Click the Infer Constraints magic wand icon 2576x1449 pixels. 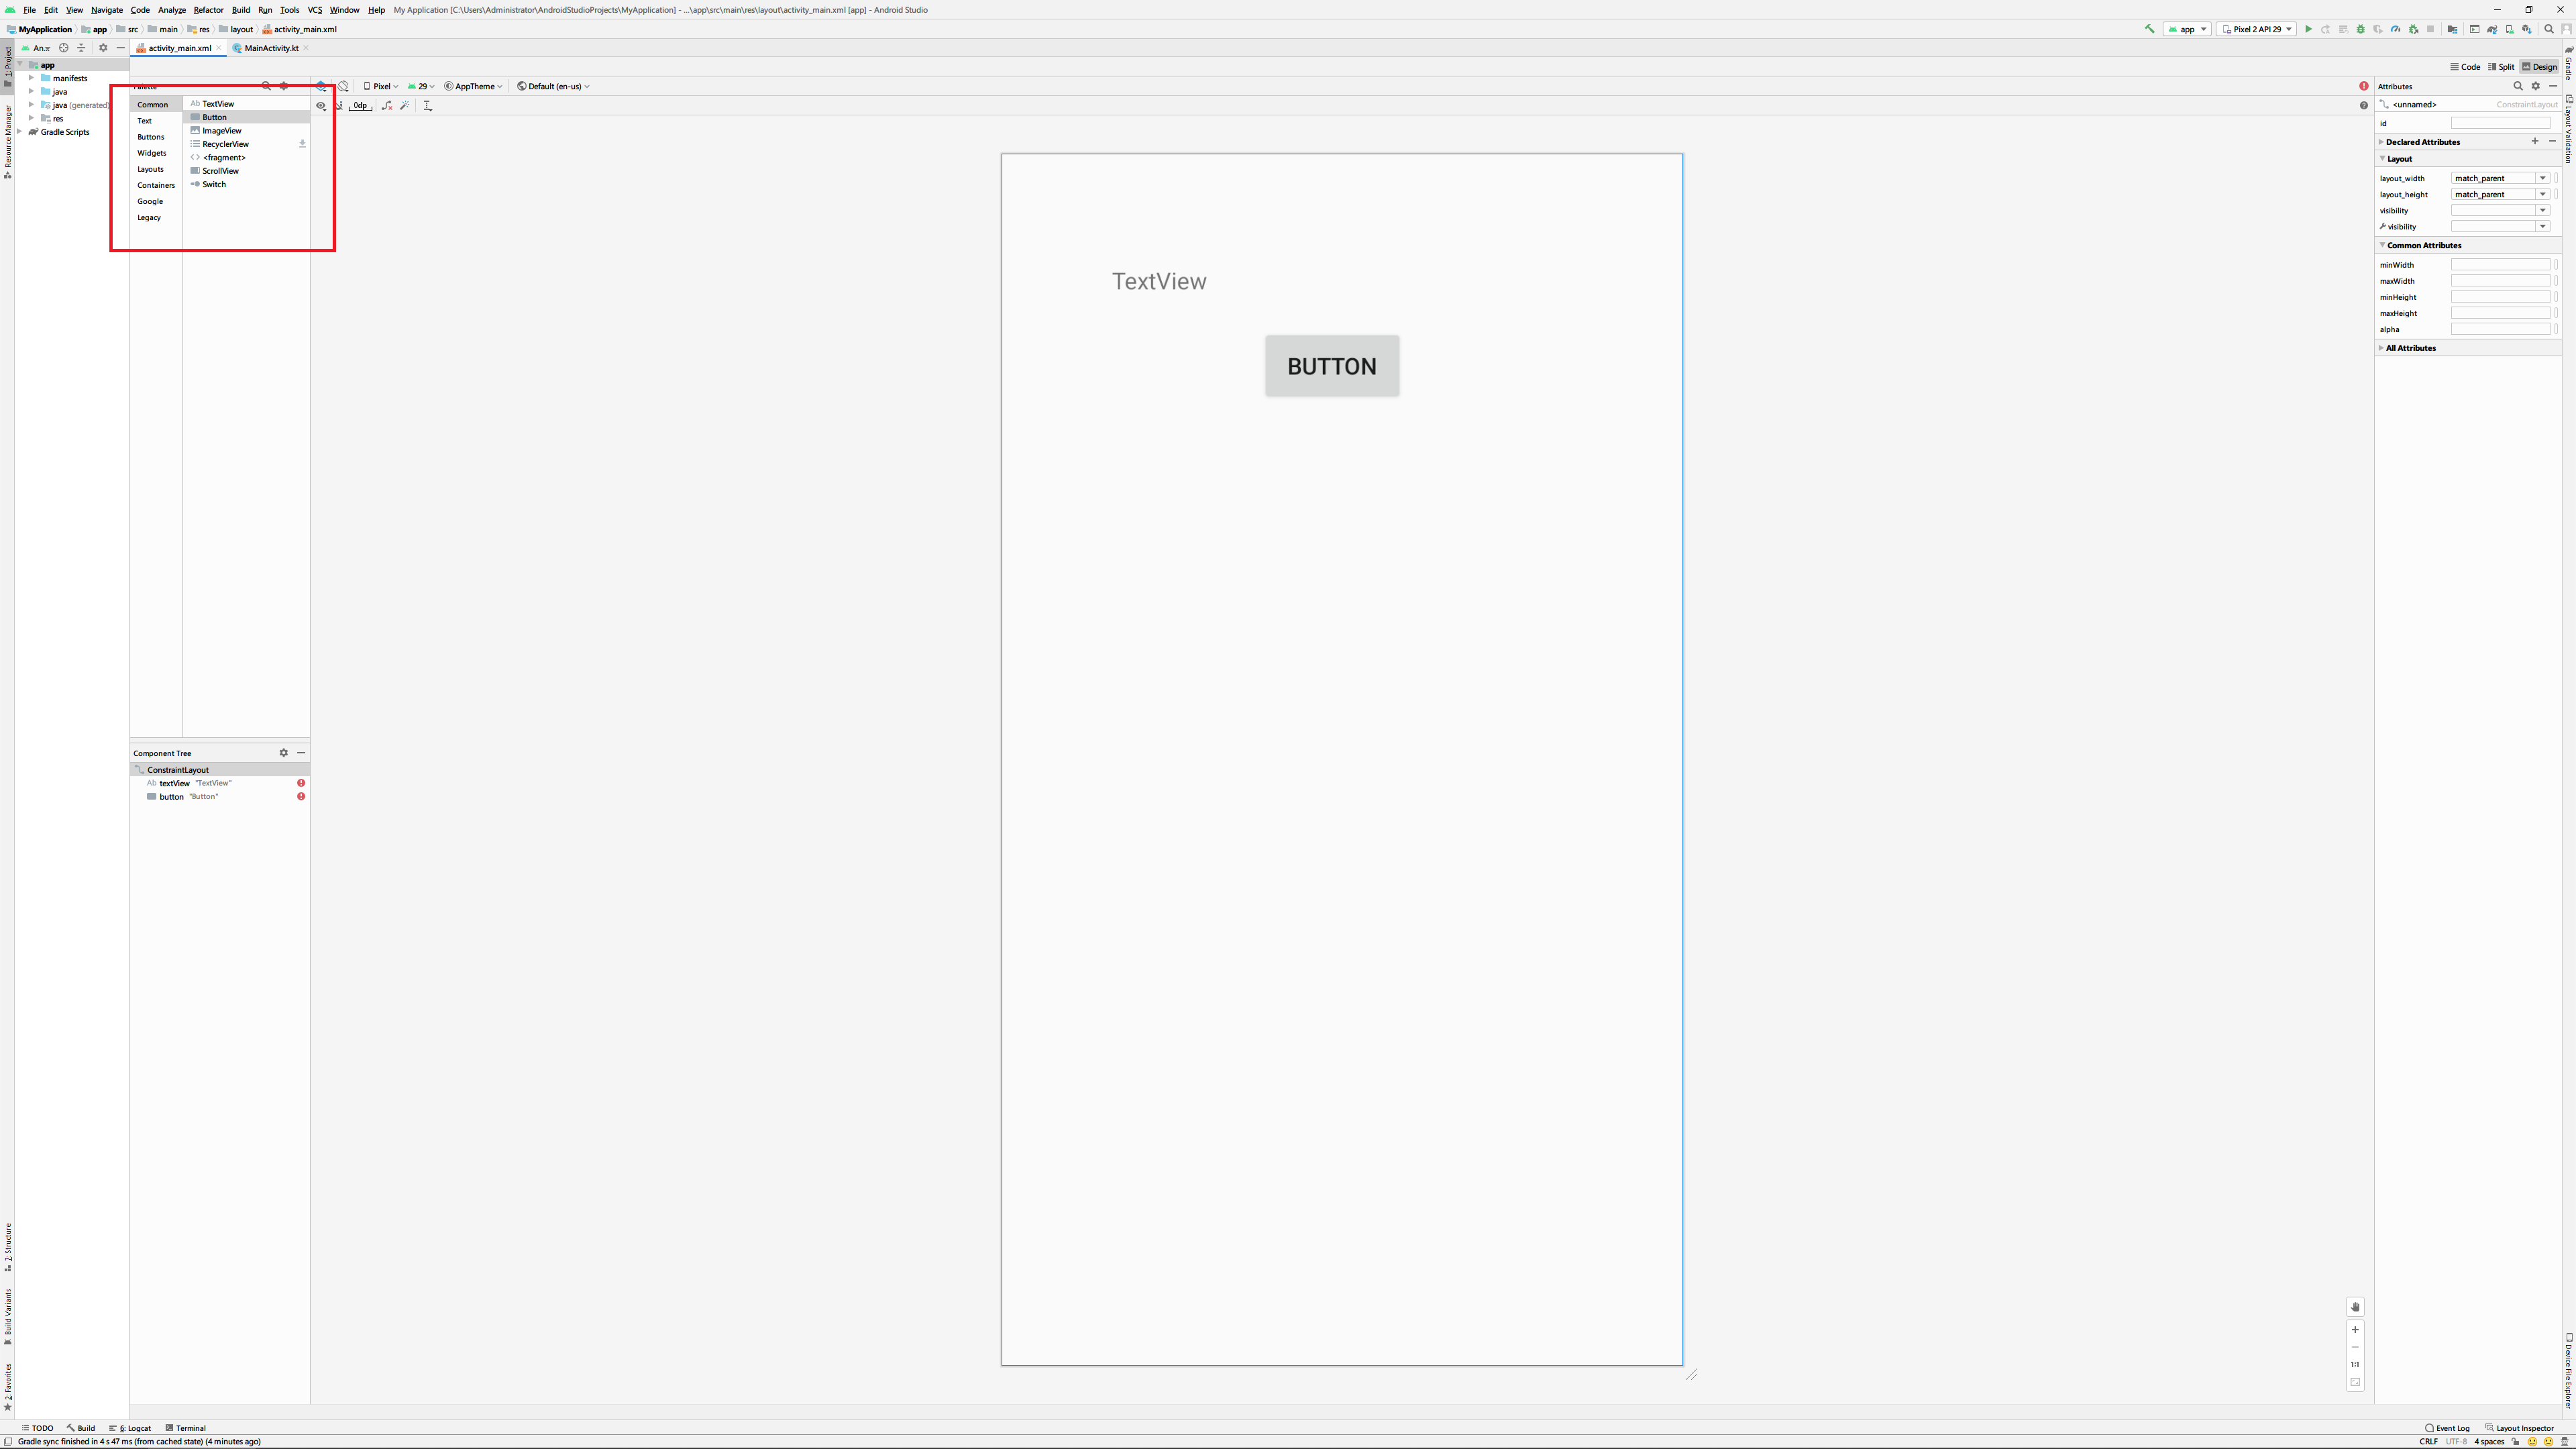click(x=405, y=105)
